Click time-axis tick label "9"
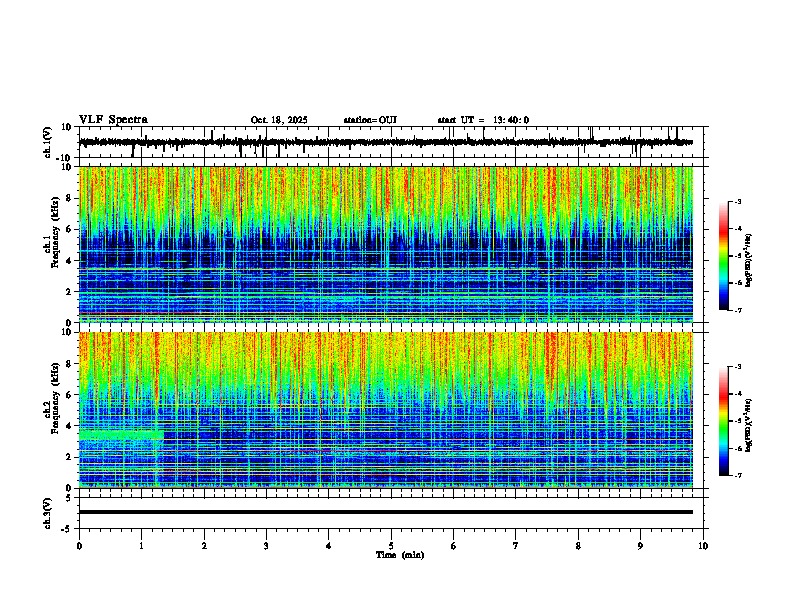 (640, 546)
